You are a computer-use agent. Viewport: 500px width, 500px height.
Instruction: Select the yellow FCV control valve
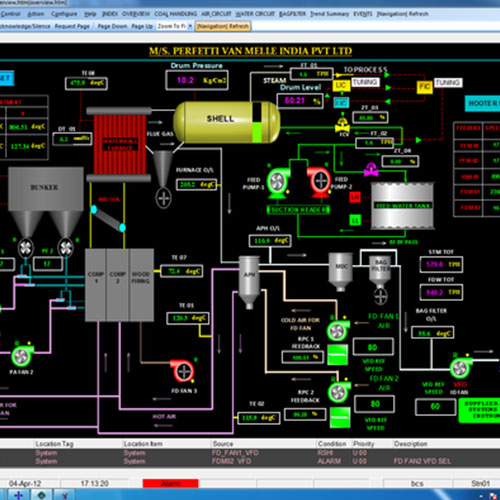pos(342,125)
